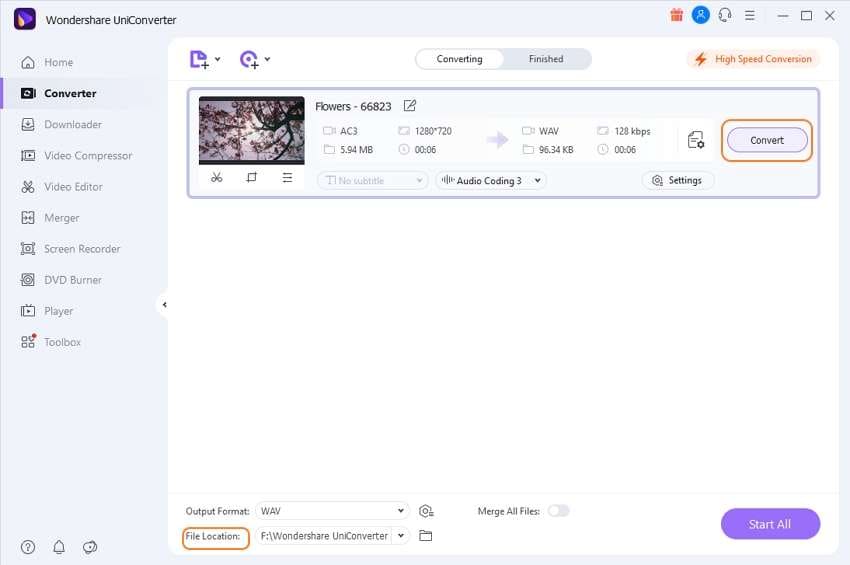Switch to the Finished tab

point(546,59)
